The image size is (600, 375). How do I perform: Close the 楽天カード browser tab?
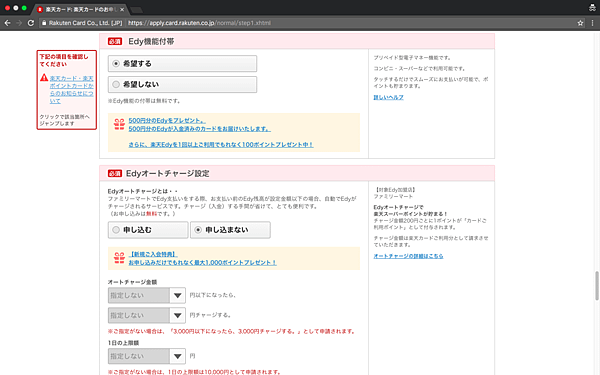pyautogui.click(x=122, y=9)
